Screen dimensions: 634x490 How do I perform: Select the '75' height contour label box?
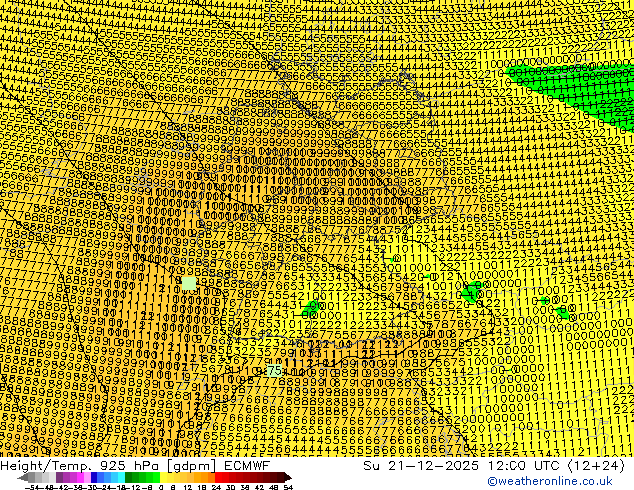[275, 371]
